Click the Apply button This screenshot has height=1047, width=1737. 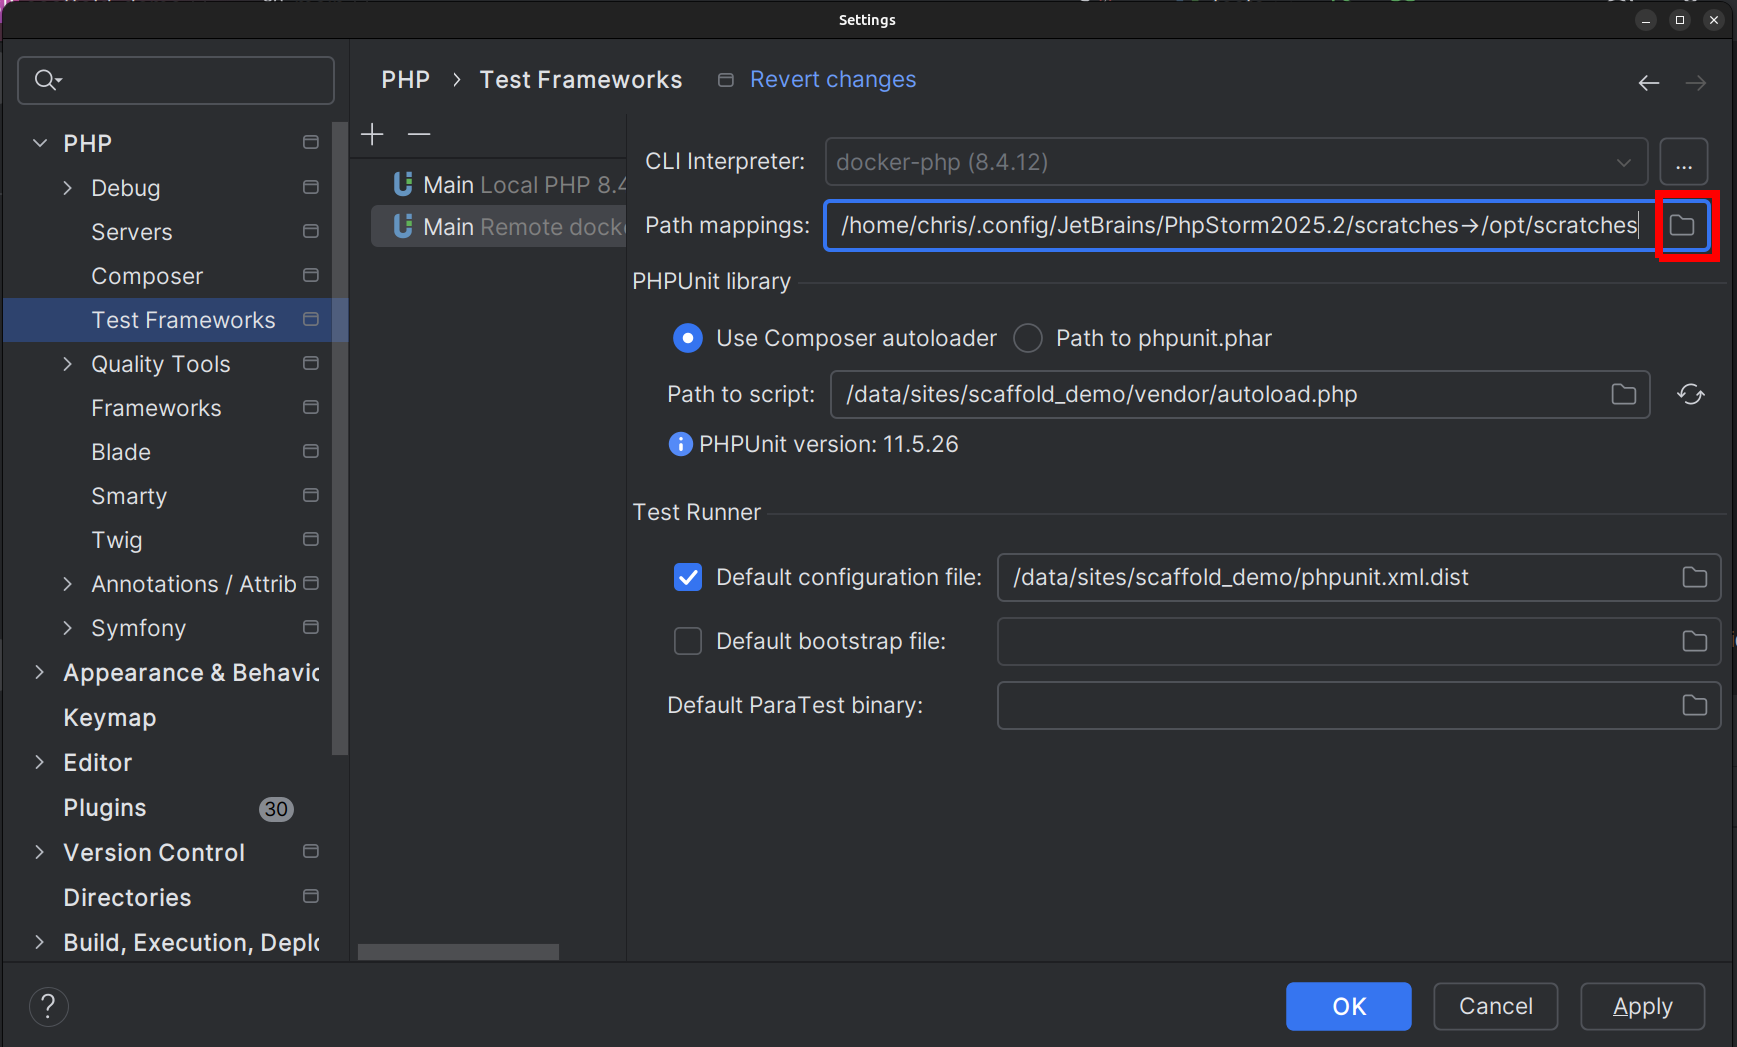[1641, 1006]
